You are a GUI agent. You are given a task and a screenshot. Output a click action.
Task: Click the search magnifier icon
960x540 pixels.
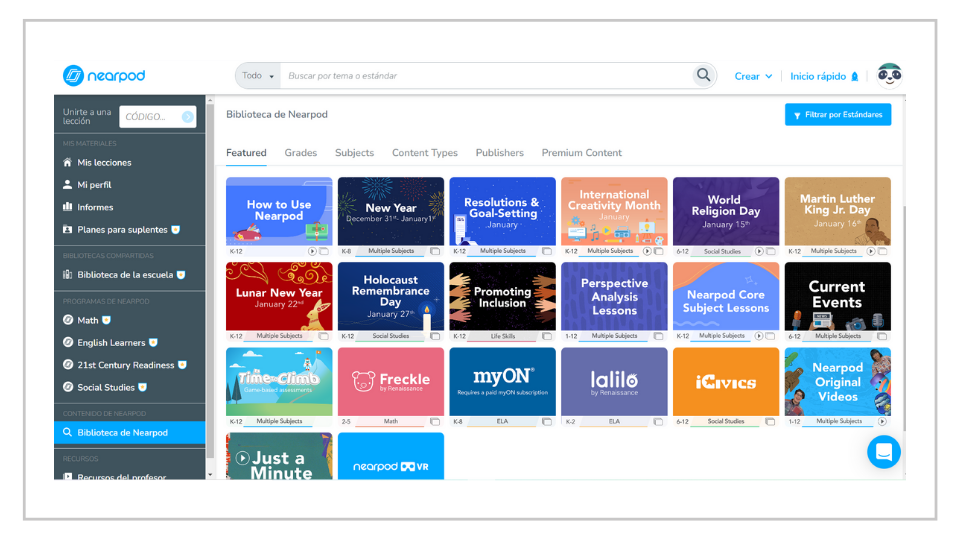(703, 75)
